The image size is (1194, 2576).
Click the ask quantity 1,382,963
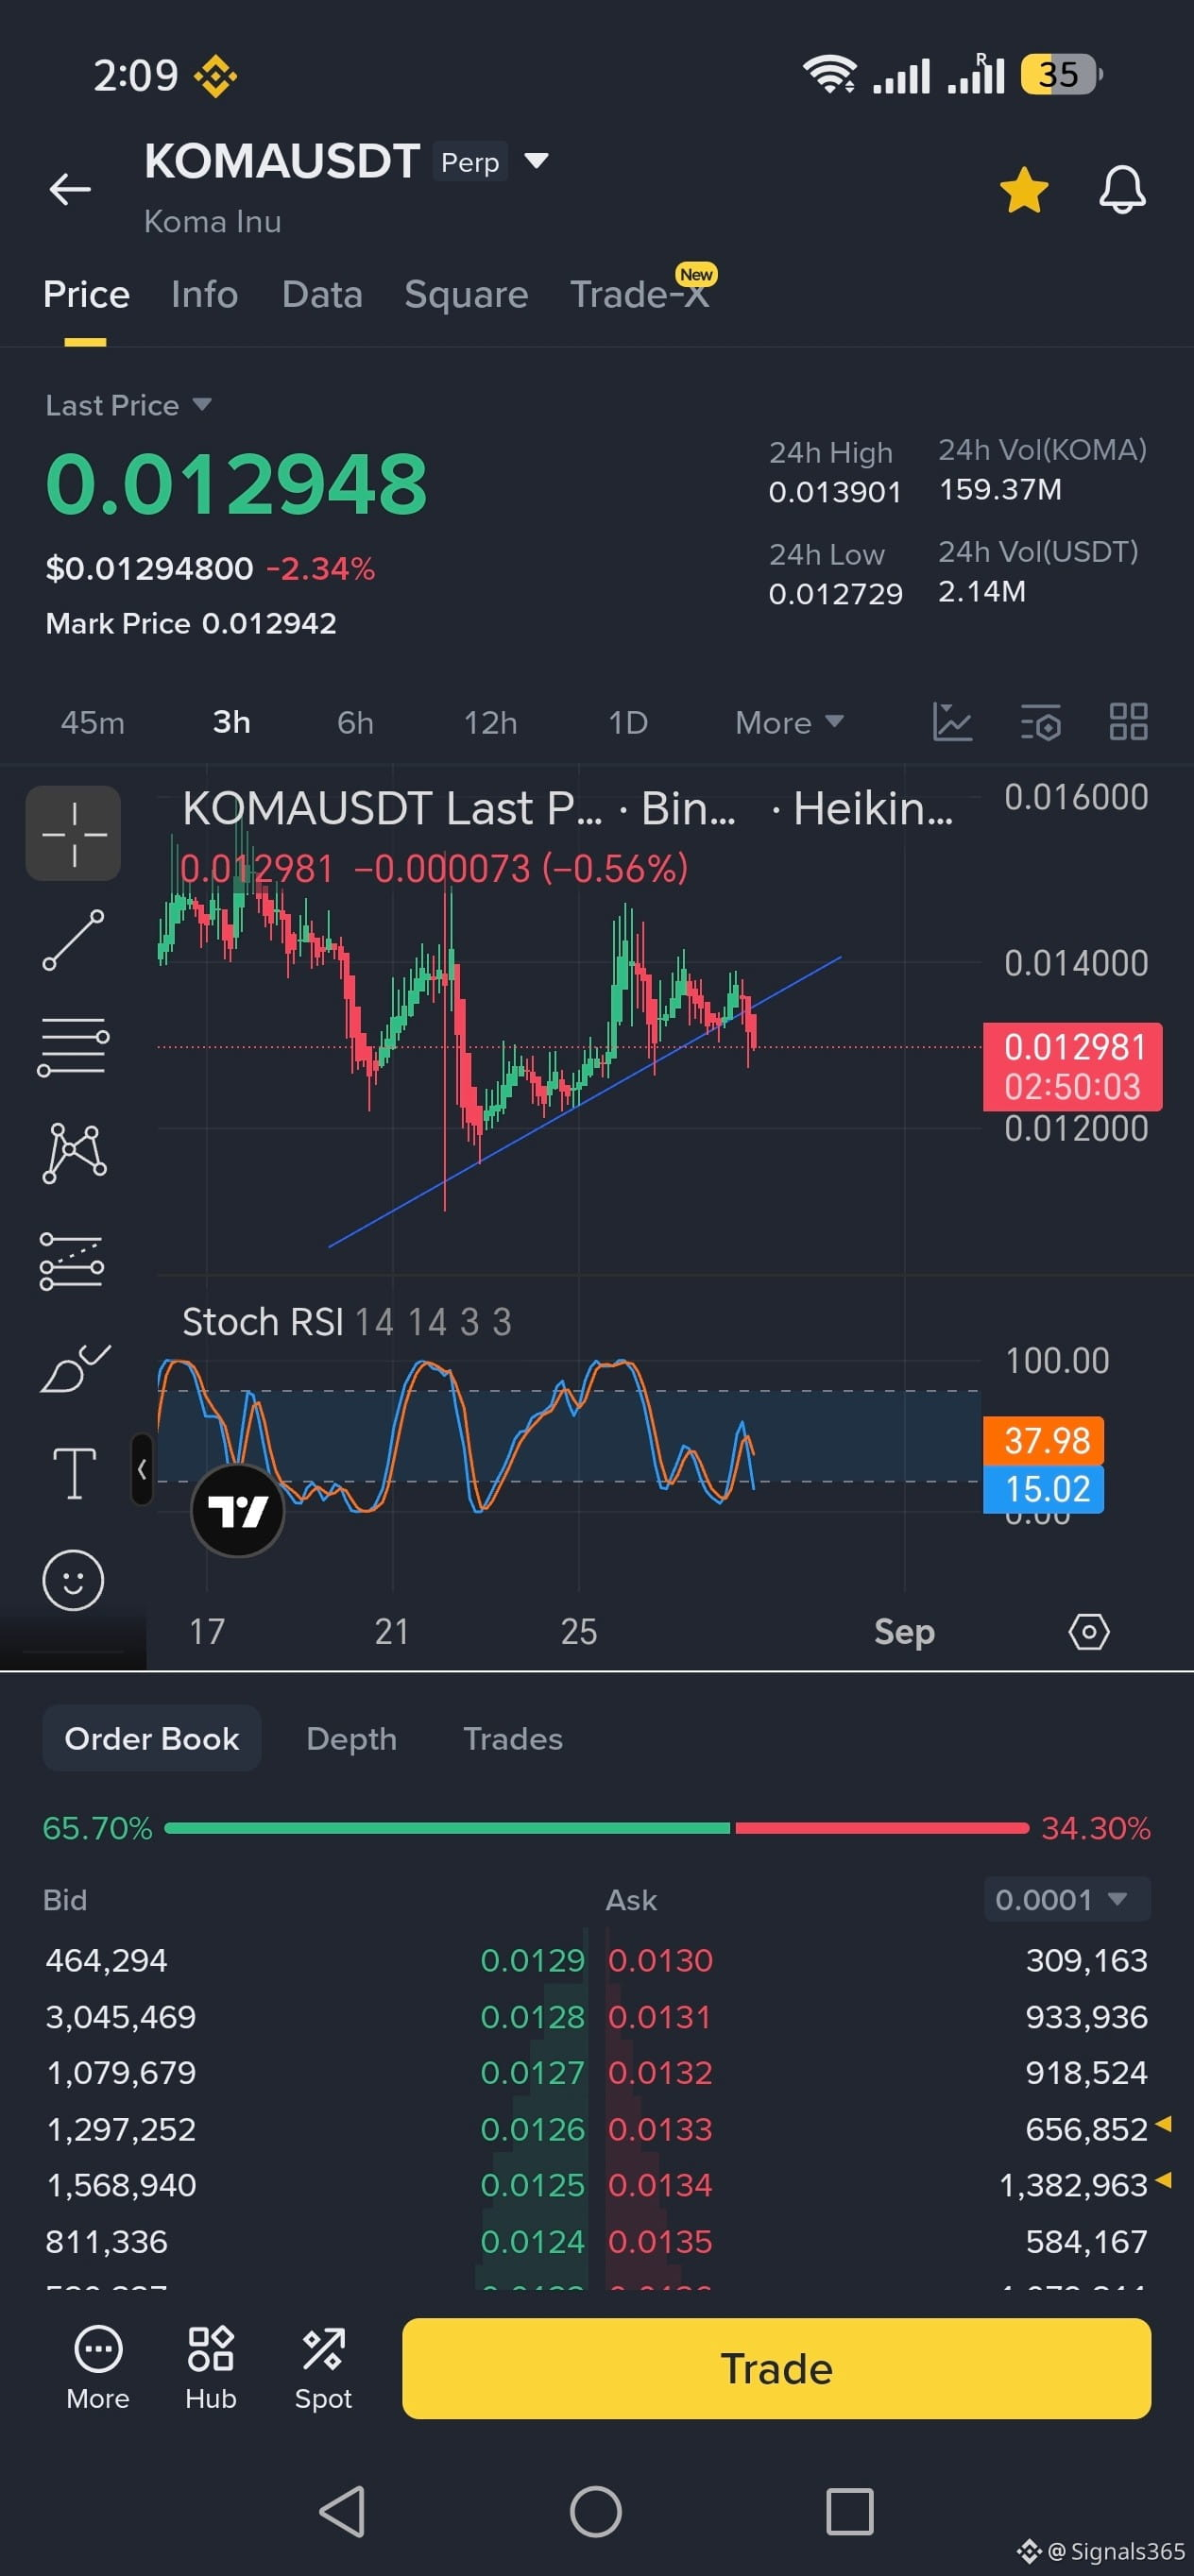click(x=1074, y=2185)
